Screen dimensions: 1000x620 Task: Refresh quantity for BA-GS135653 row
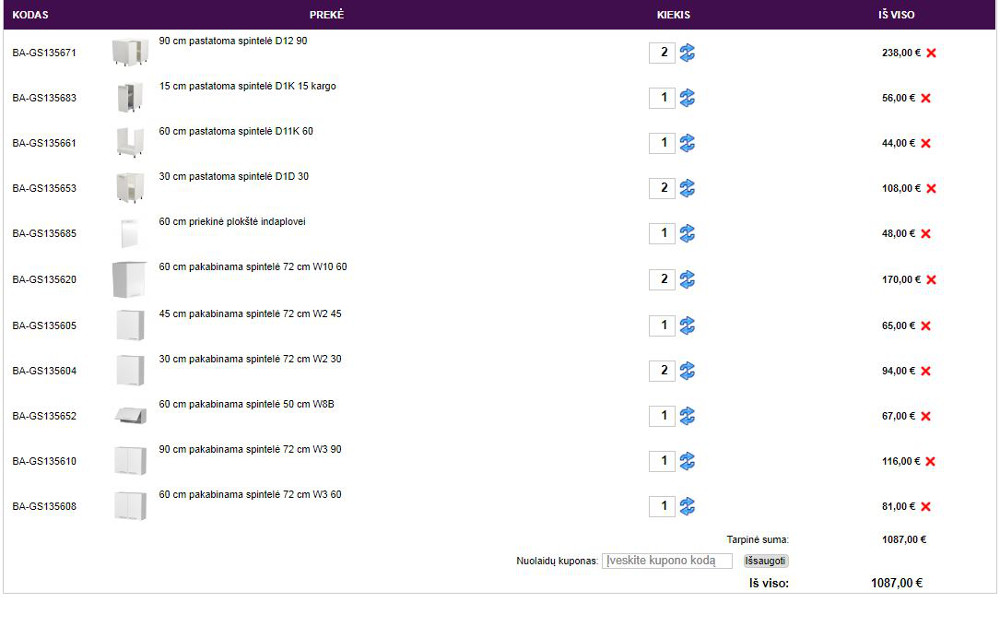click(x=687, y=188)
